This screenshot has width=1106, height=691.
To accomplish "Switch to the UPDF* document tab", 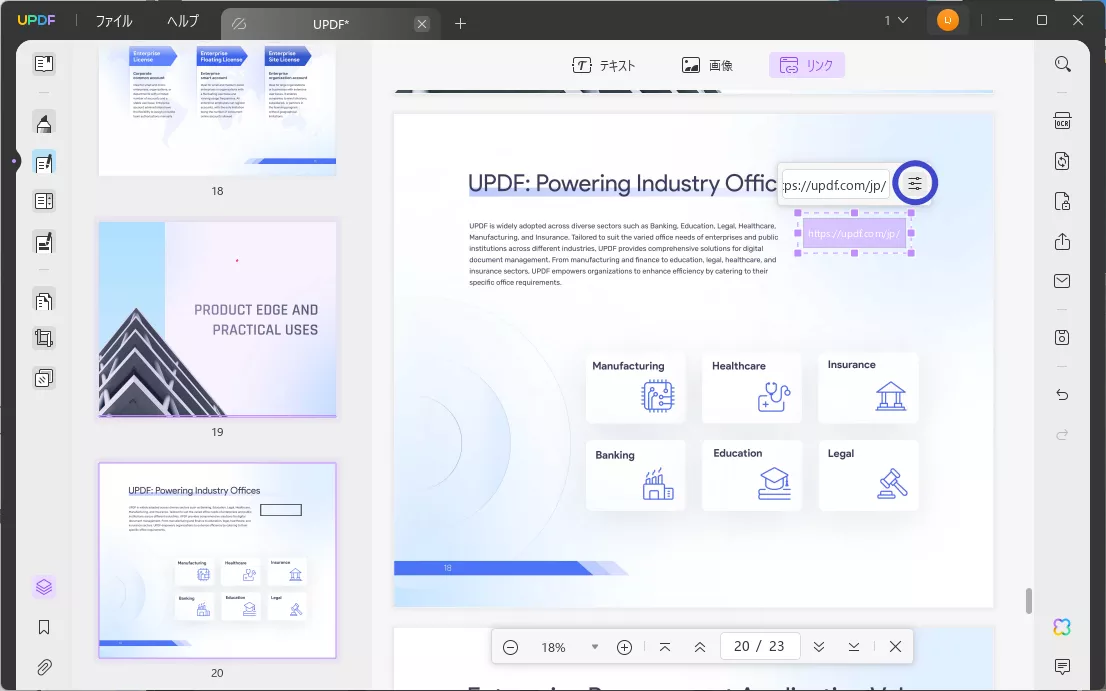I will (330, 24).
